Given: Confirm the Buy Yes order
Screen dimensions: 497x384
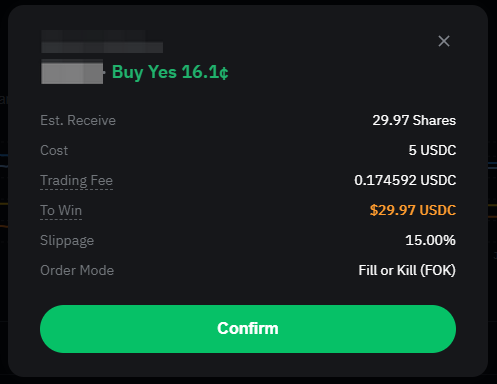Looking at the screenshot, I should click(x=248, y=329).
